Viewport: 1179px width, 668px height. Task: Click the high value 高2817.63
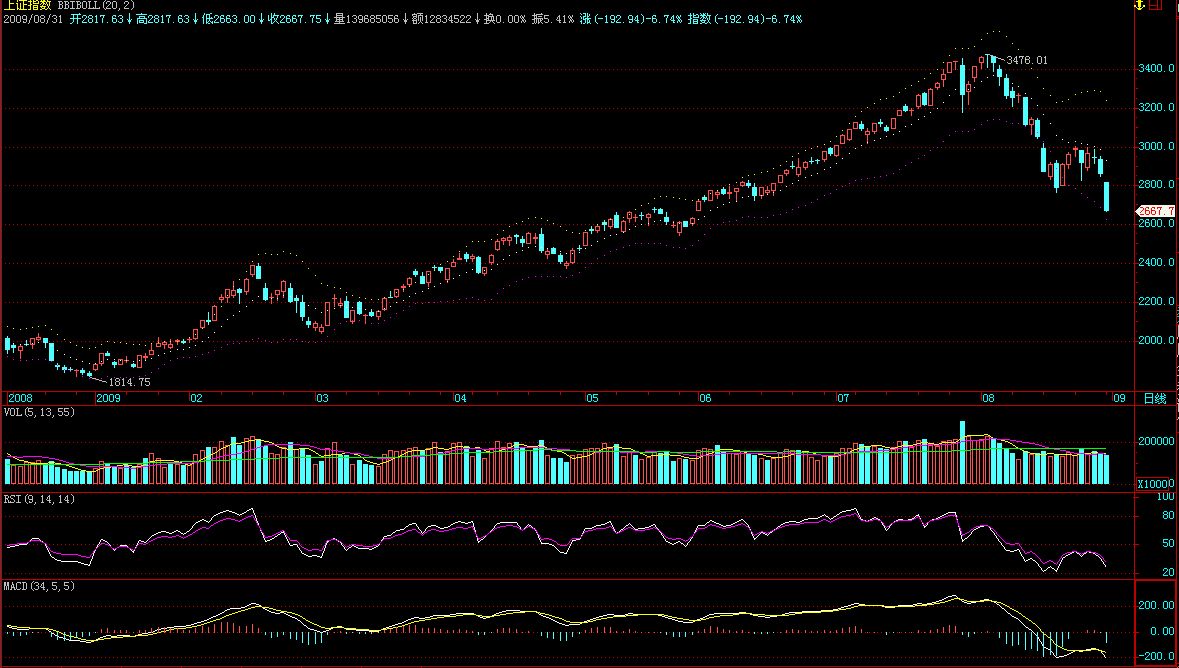pyautogui.click(x=162, y=19)
